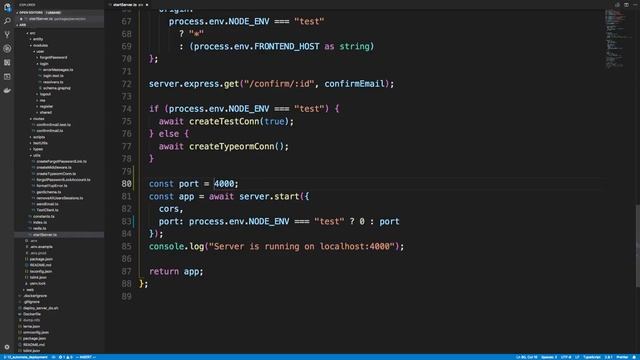
Task: Click the git branch name in status bar
Action: pyautogui.click(x=27, y=357)
